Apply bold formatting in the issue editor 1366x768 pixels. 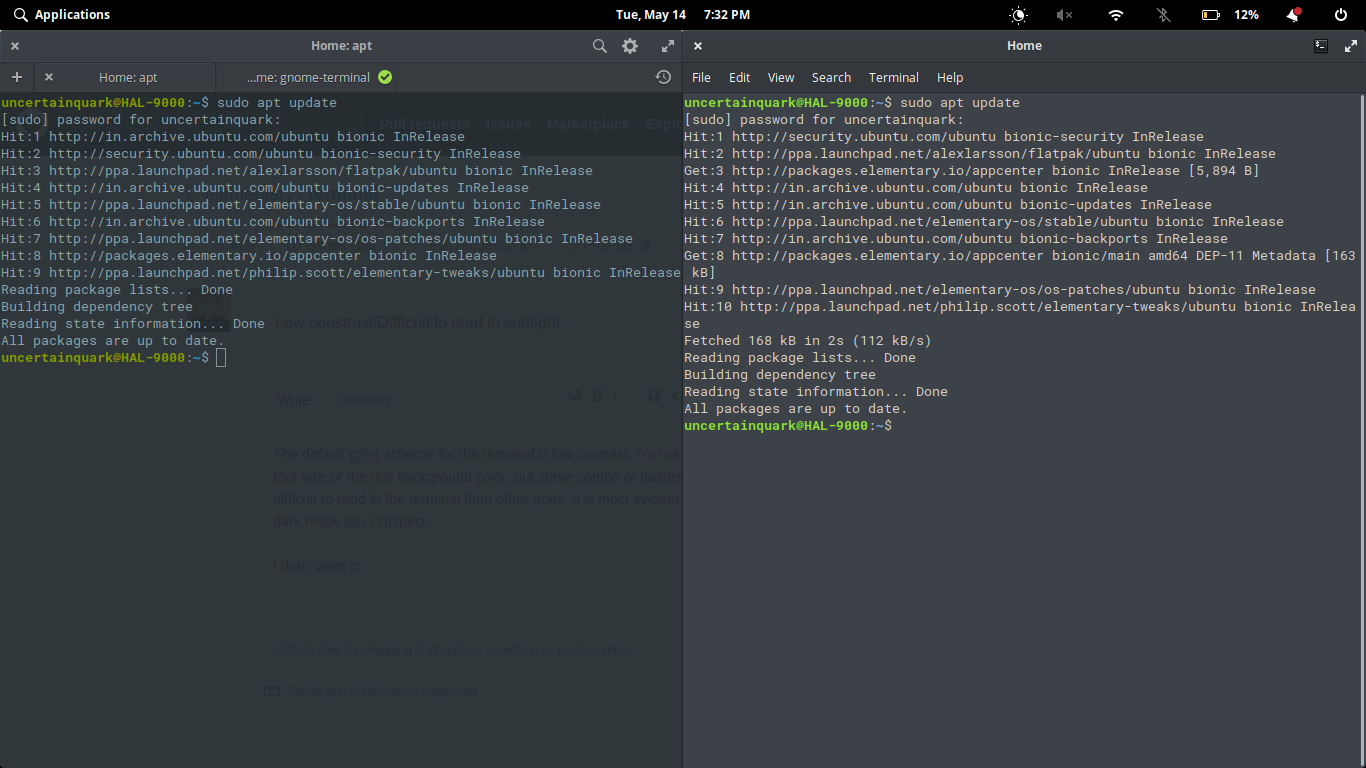(595, 396)
